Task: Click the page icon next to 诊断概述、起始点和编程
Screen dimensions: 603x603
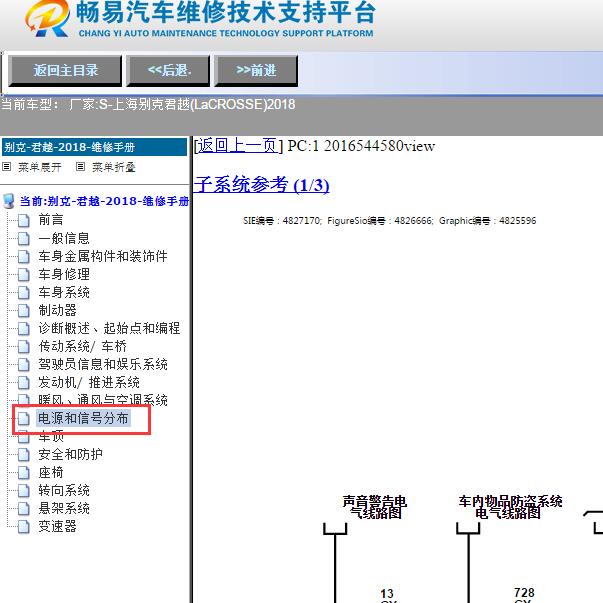Action: [x=23, y=328]
